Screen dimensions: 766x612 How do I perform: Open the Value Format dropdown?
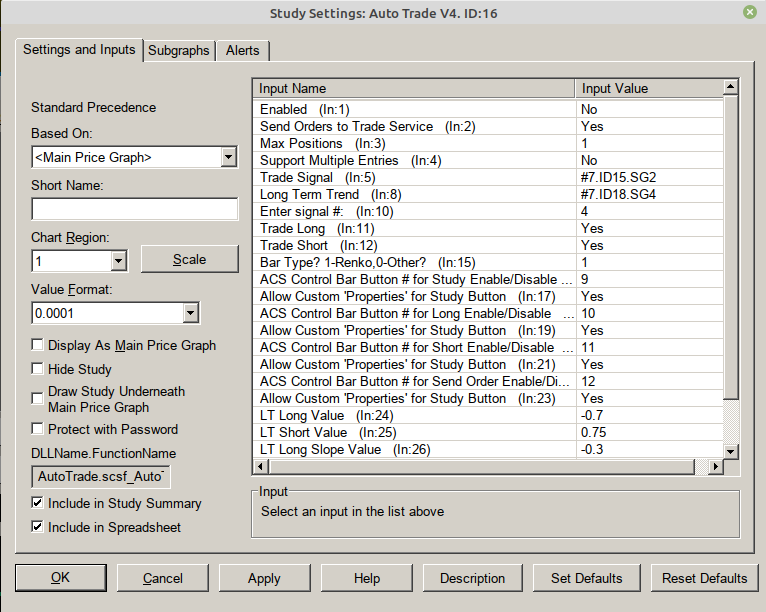(x=190, y=313)
